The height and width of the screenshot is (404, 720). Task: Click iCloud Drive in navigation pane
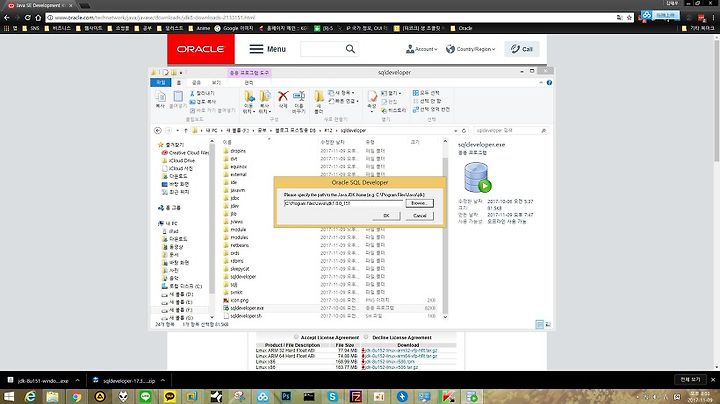click(181, 160)
